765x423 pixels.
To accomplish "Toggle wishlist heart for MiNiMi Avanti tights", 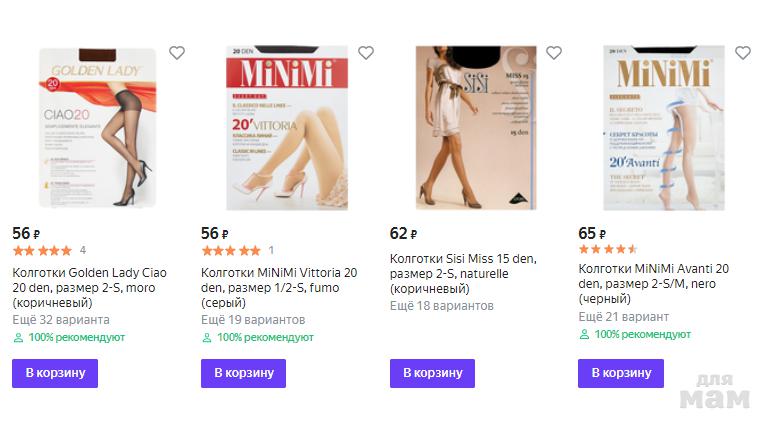I will click(x=743, y=53).
